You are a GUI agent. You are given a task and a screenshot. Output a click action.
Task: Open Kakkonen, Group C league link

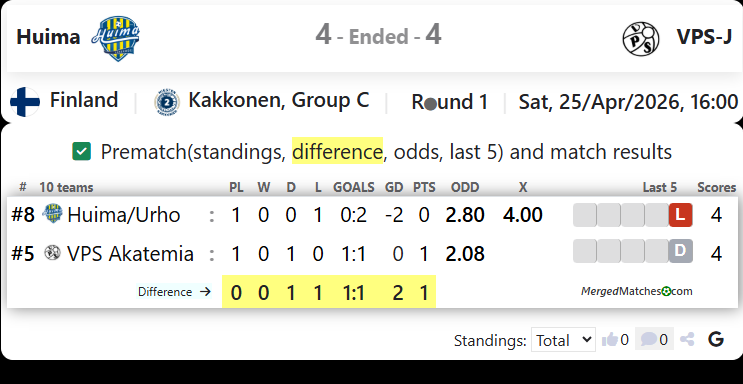279,101
